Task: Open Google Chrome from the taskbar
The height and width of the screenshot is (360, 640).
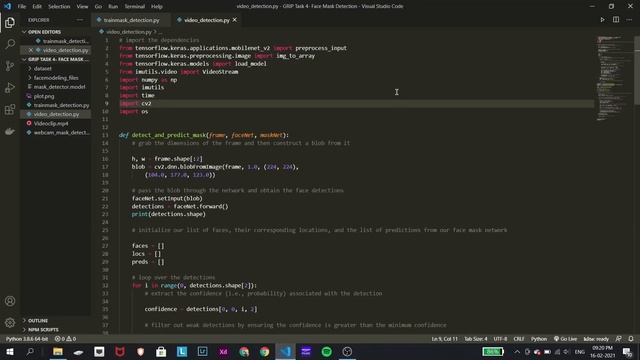Action: coord(264,351)
